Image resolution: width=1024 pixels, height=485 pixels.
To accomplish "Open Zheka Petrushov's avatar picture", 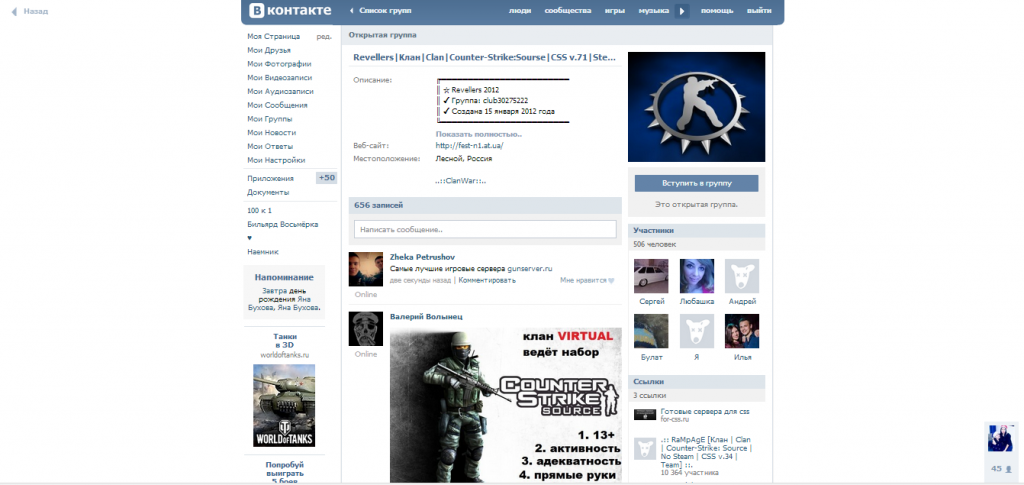I will (366, 270).
